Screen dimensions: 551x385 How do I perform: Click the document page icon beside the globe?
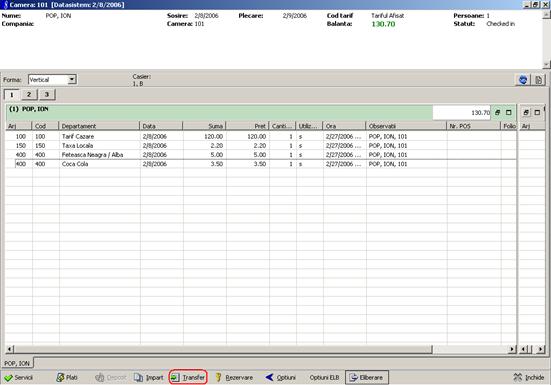tap(538, 80)
